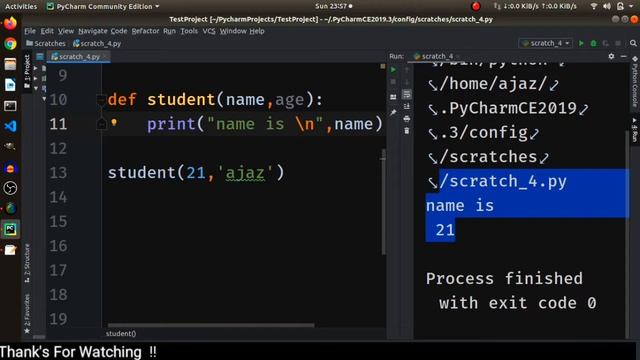The image size is (640, 360).
Task: Open Google Chrome from the dock
Action: 10,44
